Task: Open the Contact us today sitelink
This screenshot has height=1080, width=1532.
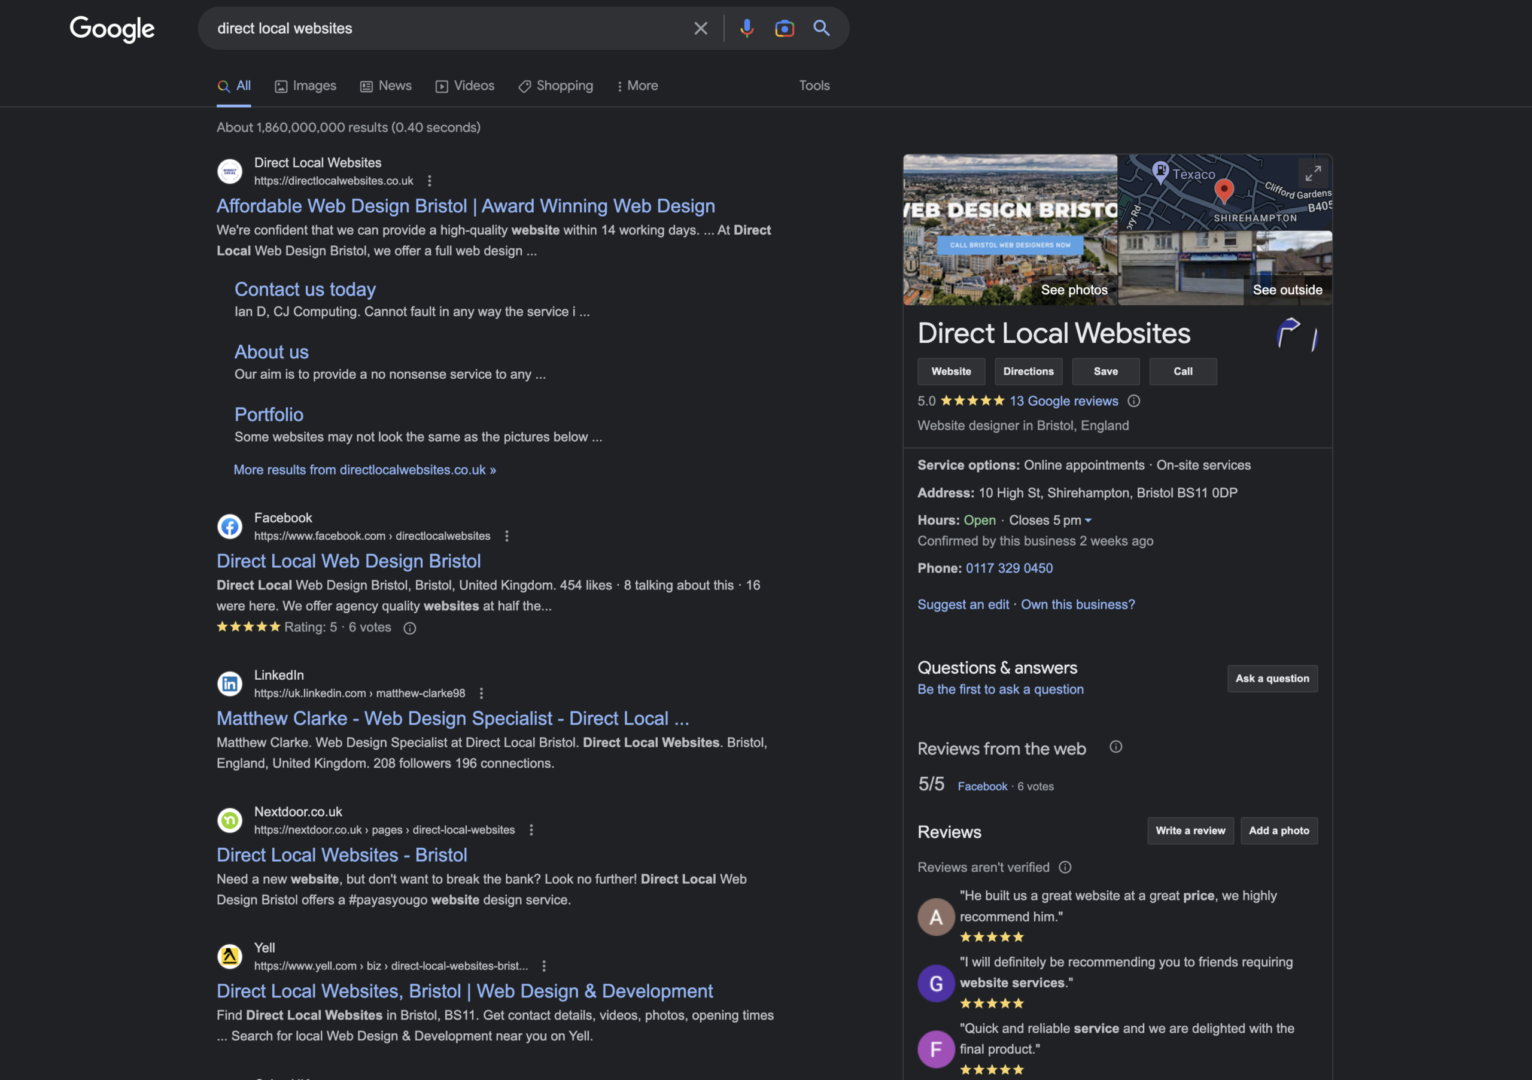Action: [x=305, y=289]
